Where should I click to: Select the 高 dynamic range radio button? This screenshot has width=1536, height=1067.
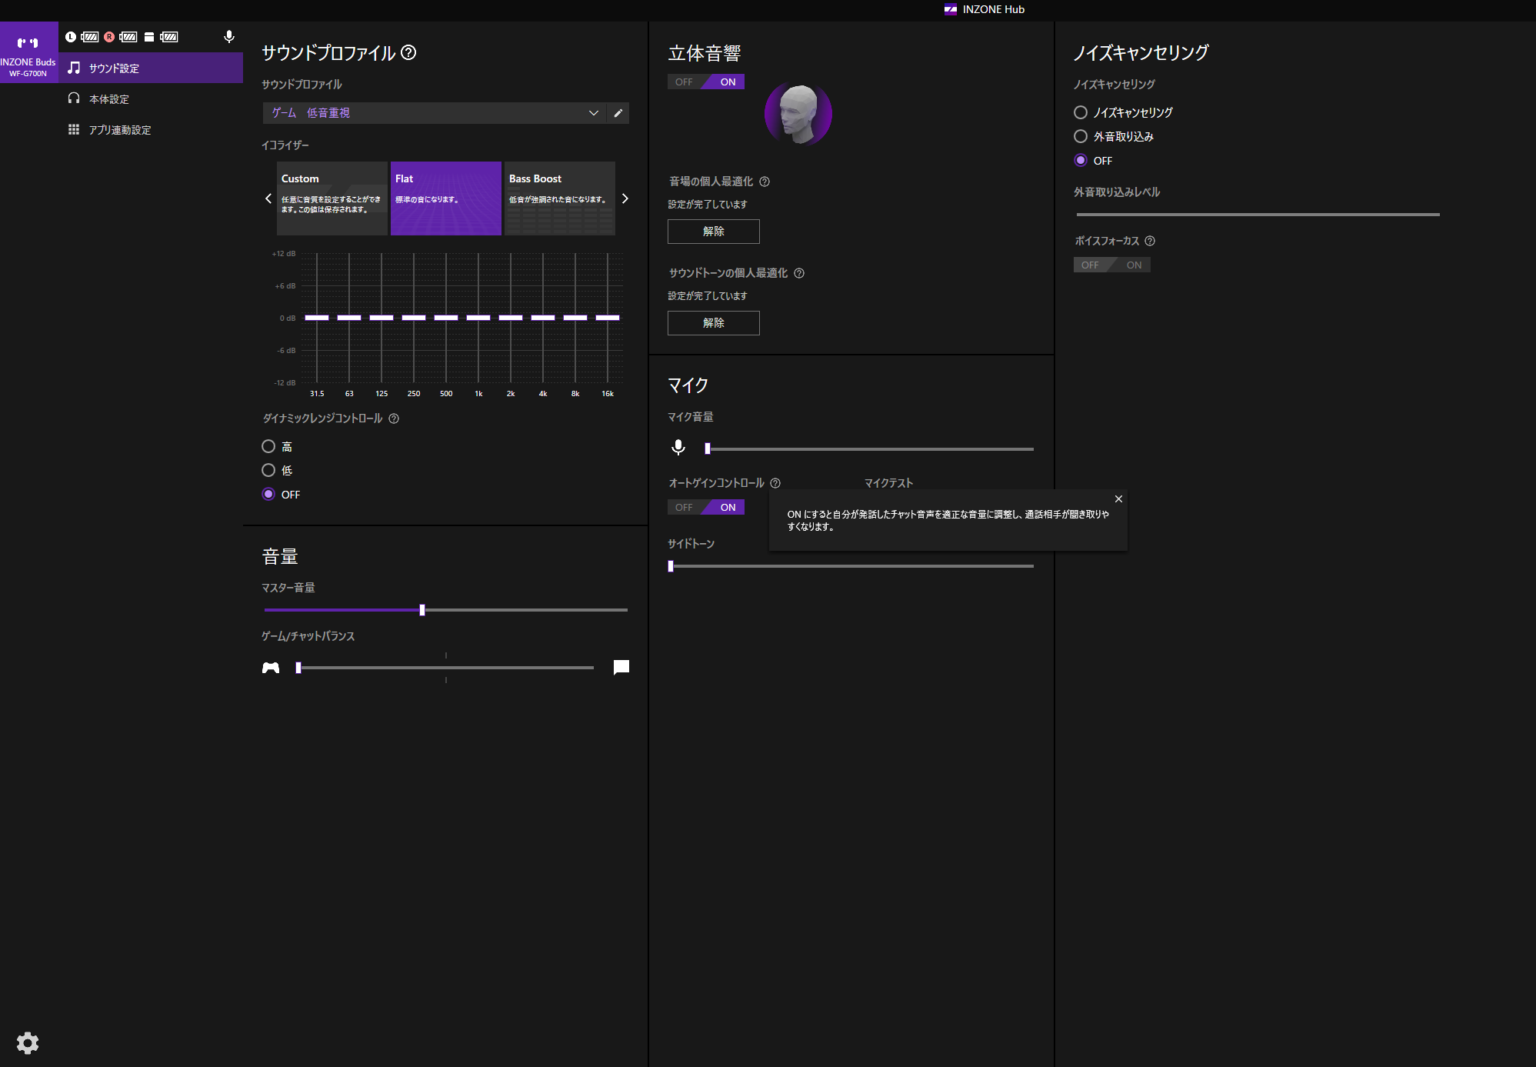tap(269, 447)
